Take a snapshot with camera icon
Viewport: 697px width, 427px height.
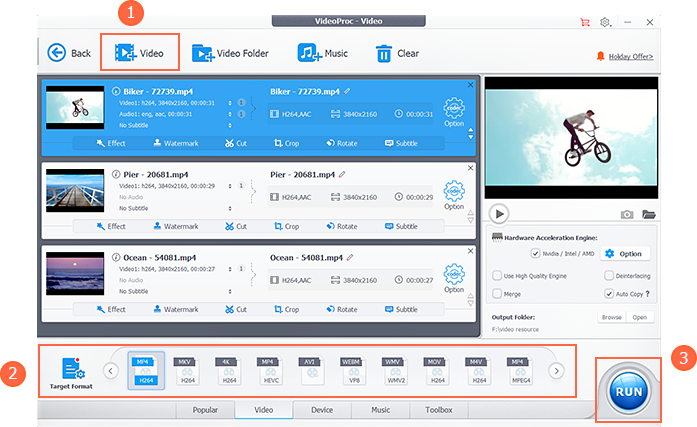point(627,215)
